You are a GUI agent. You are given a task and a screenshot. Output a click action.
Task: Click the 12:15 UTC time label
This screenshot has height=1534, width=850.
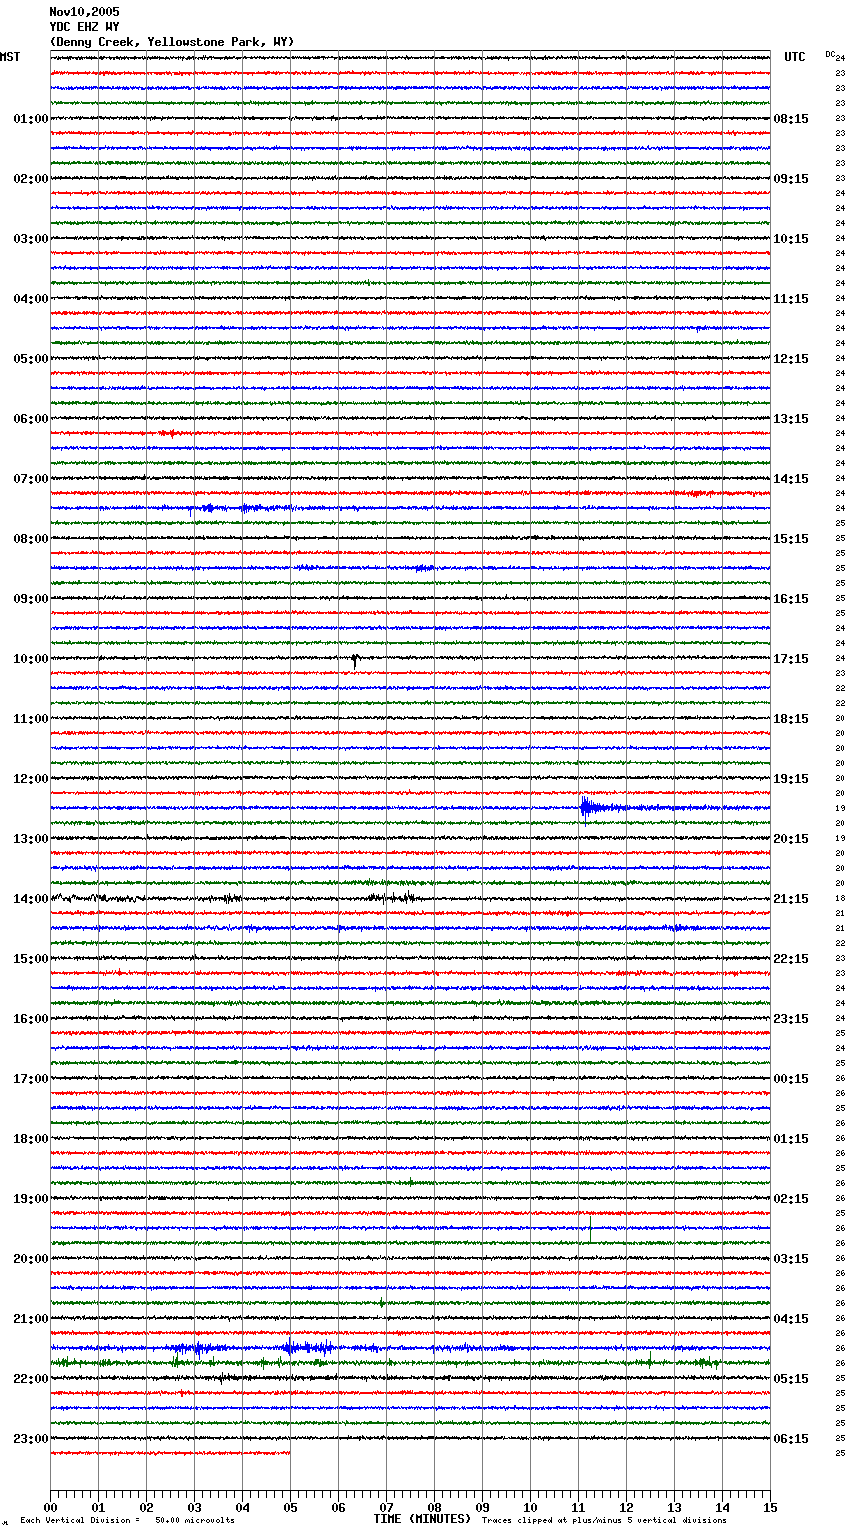pos(791,359)
